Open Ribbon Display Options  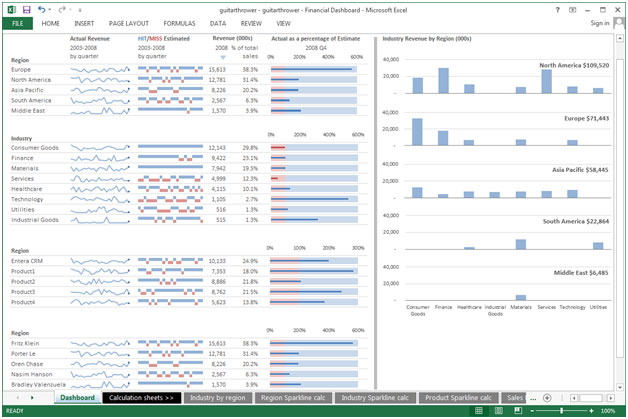click(573, 10)
